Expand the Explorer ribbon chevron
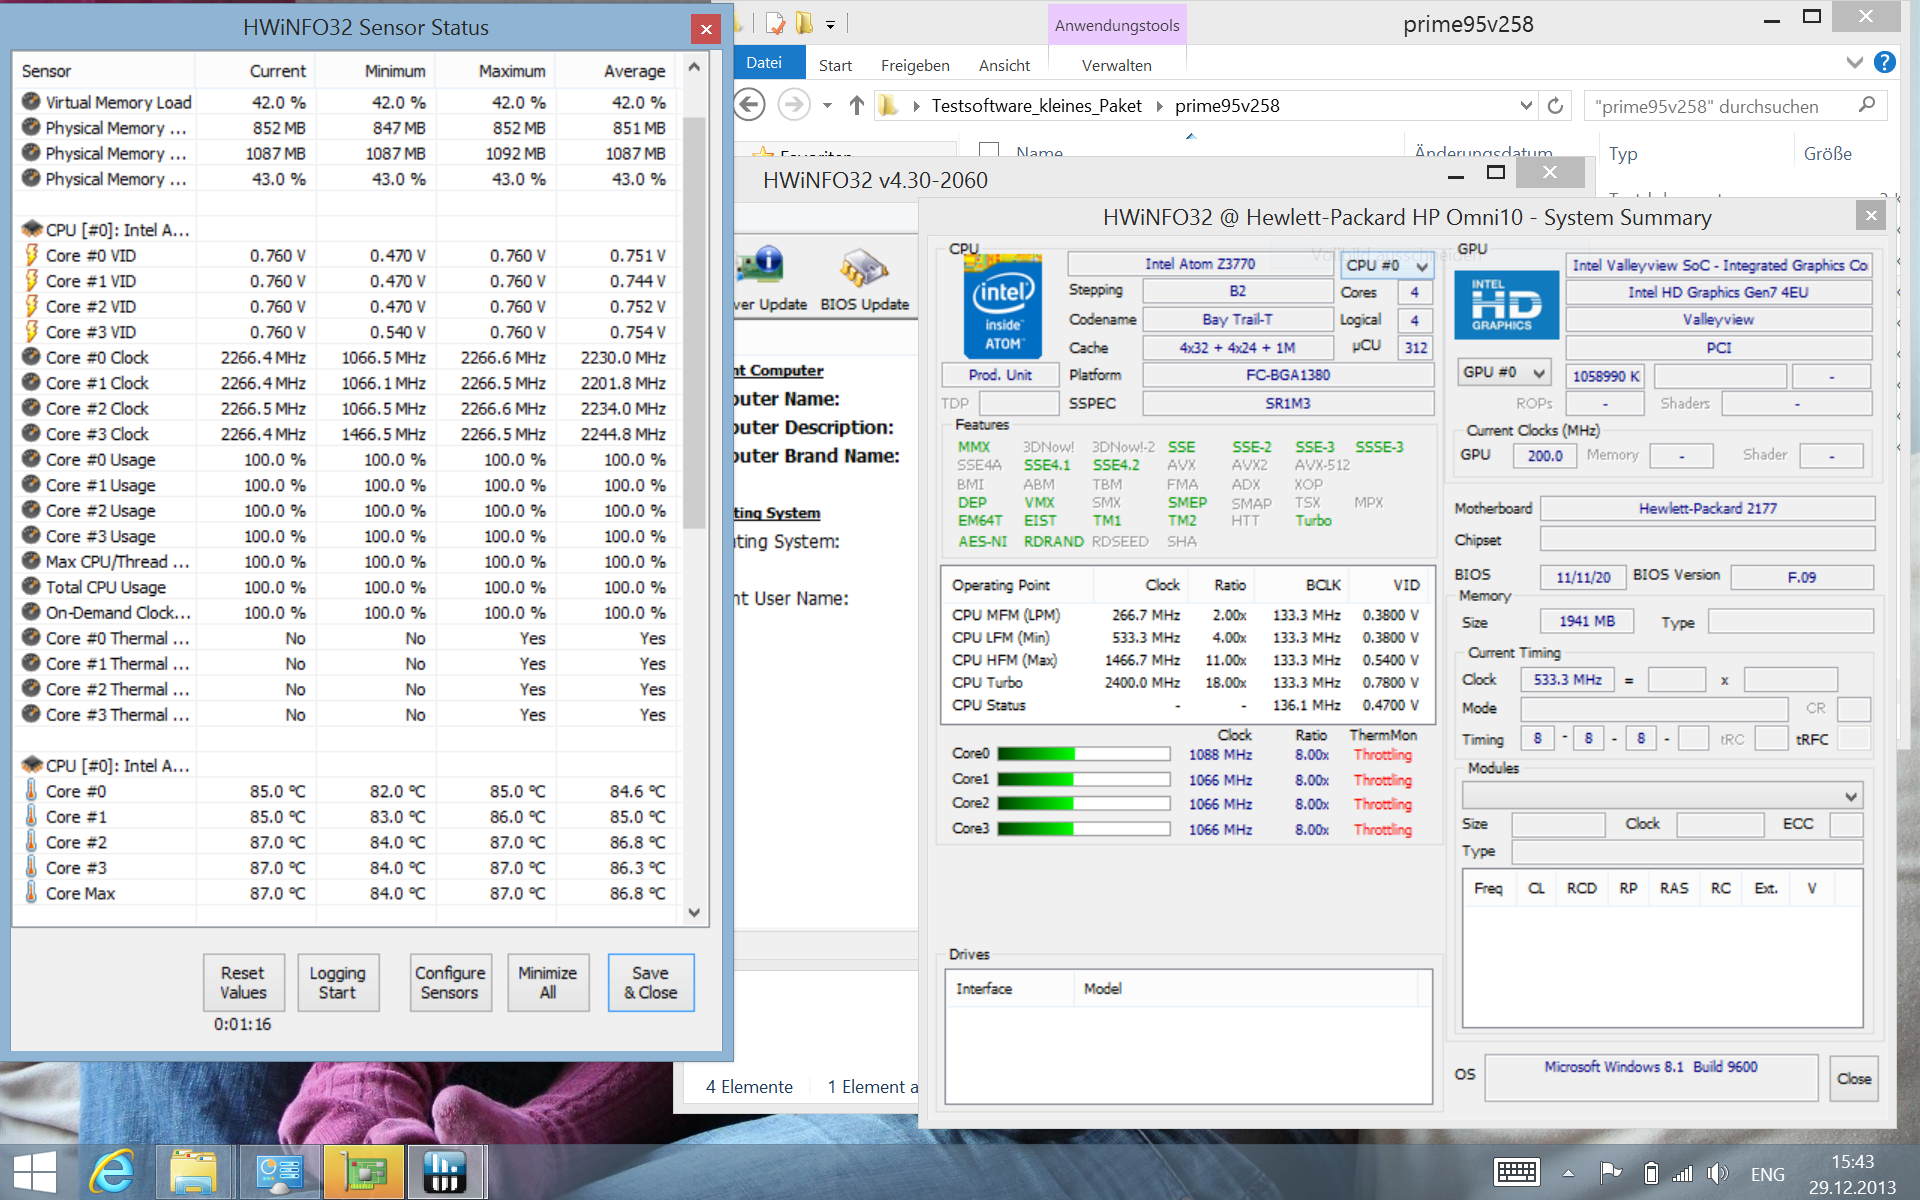This screenshot has width=1920, height=1200. (x=1854, y=63)
